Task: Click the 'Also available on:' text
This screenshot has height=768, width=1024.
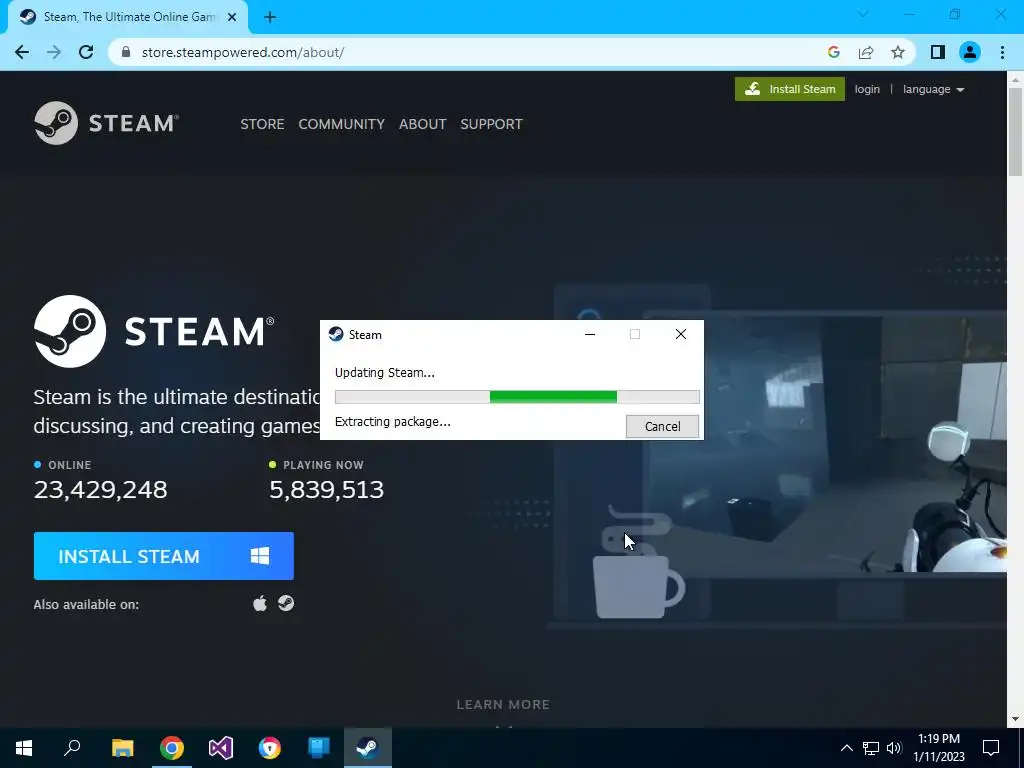Action: [86, 605]
